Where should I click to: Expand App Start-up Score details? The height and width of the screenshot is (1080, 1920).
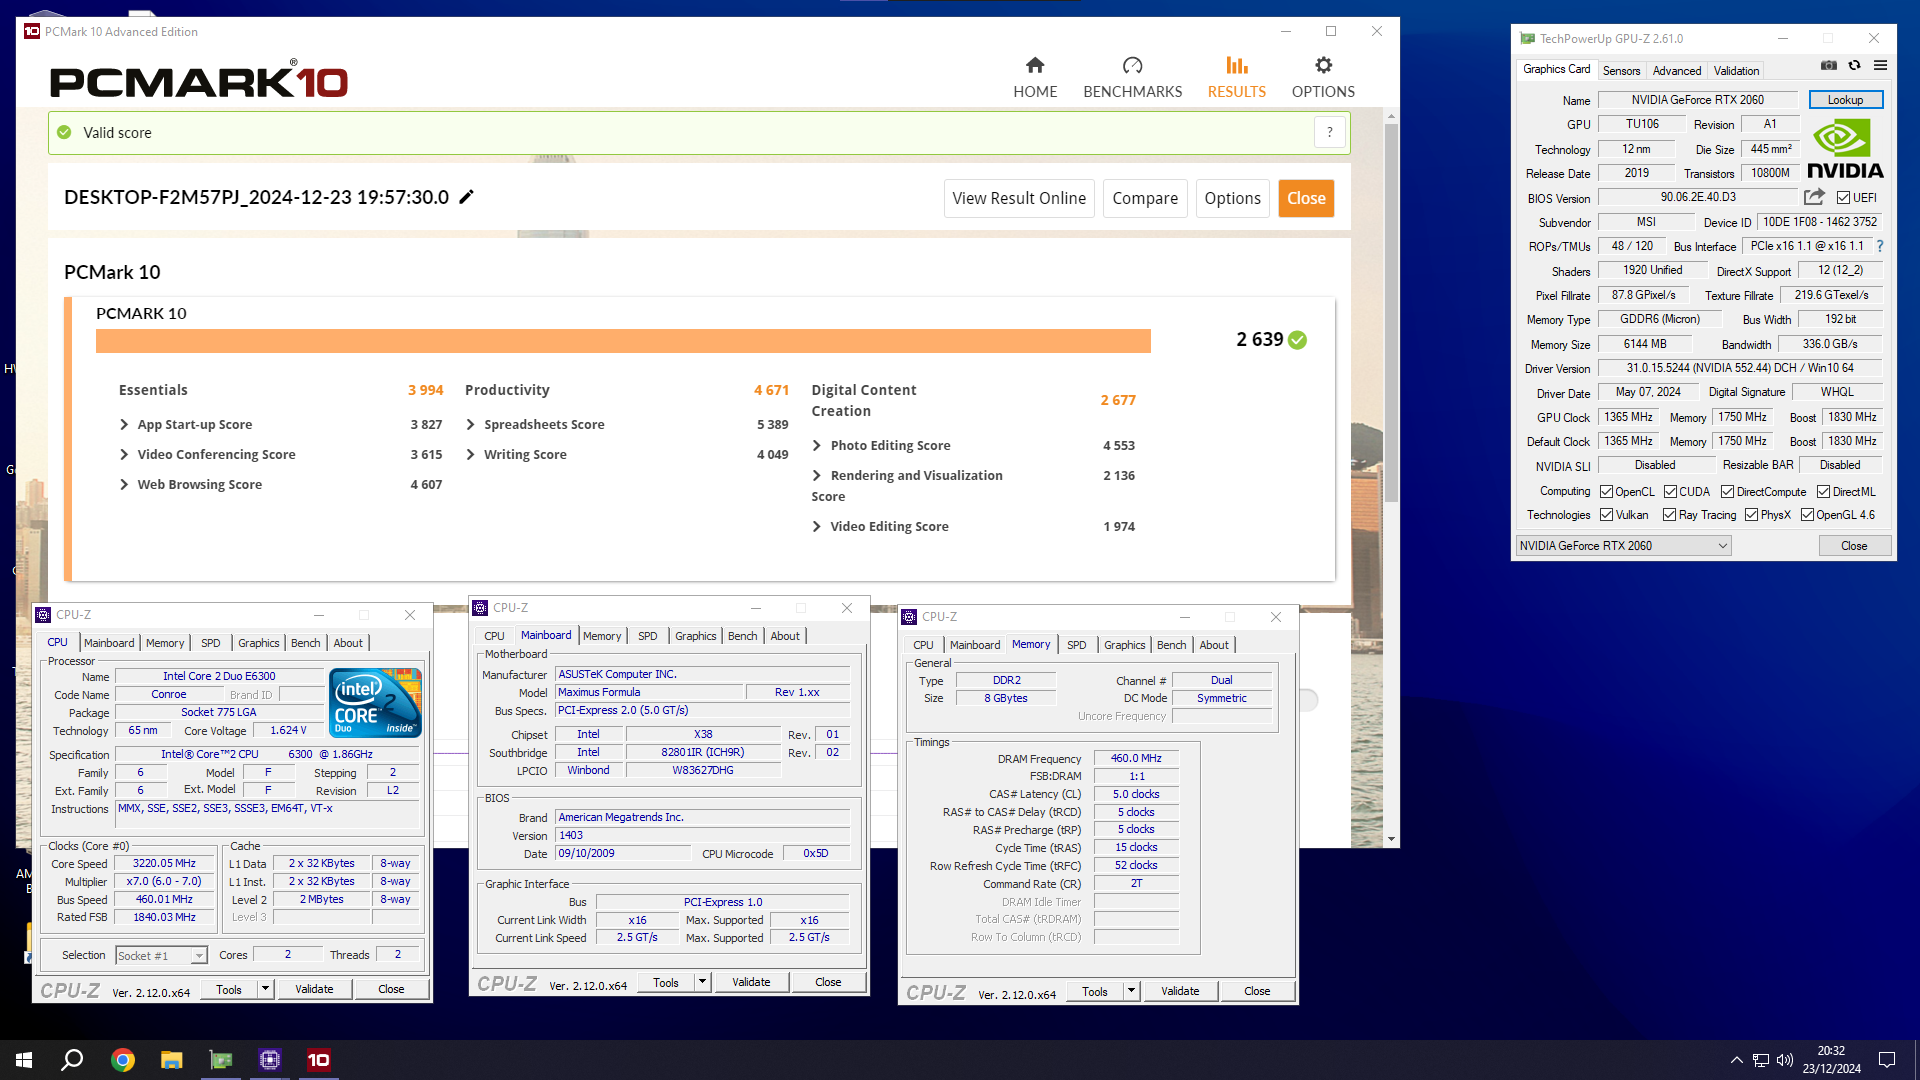124,425
